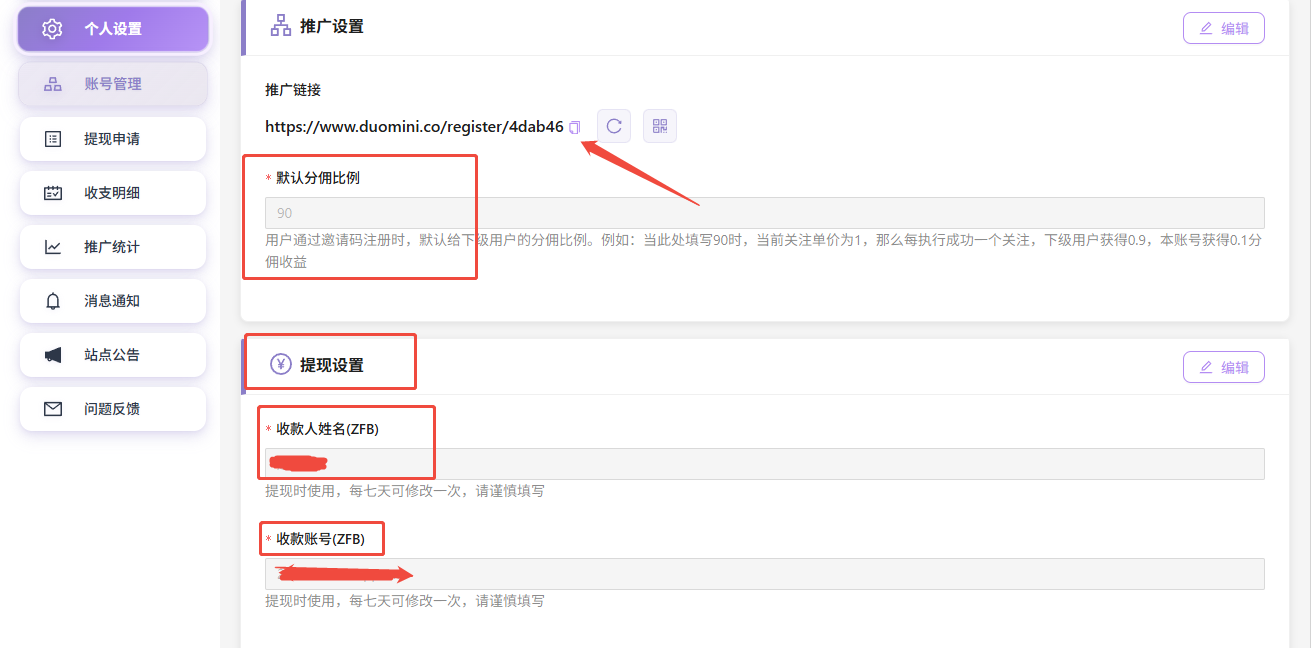1311x648 pixels.
Task: Click the 消息通知 bell icon
Action: (x=53, y=301)
